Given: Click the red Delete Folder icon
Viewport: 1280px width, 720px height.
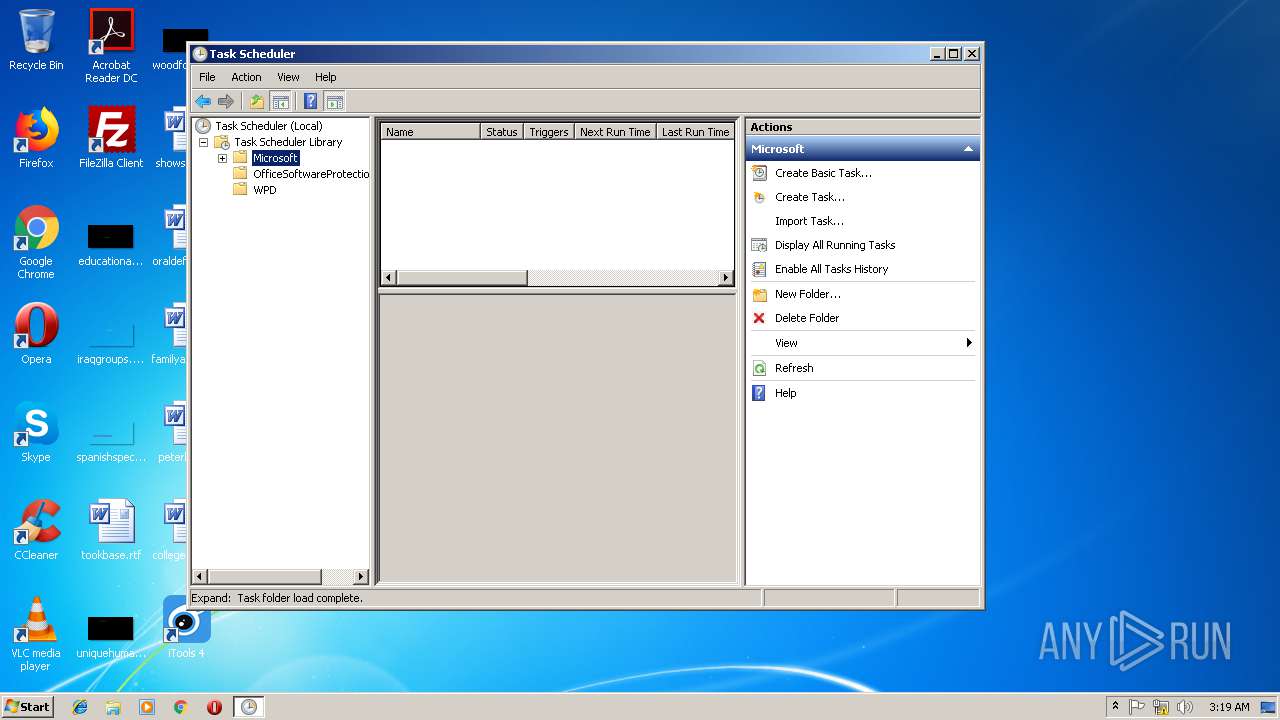Looking at the screenshot, I should coord(759,318).
